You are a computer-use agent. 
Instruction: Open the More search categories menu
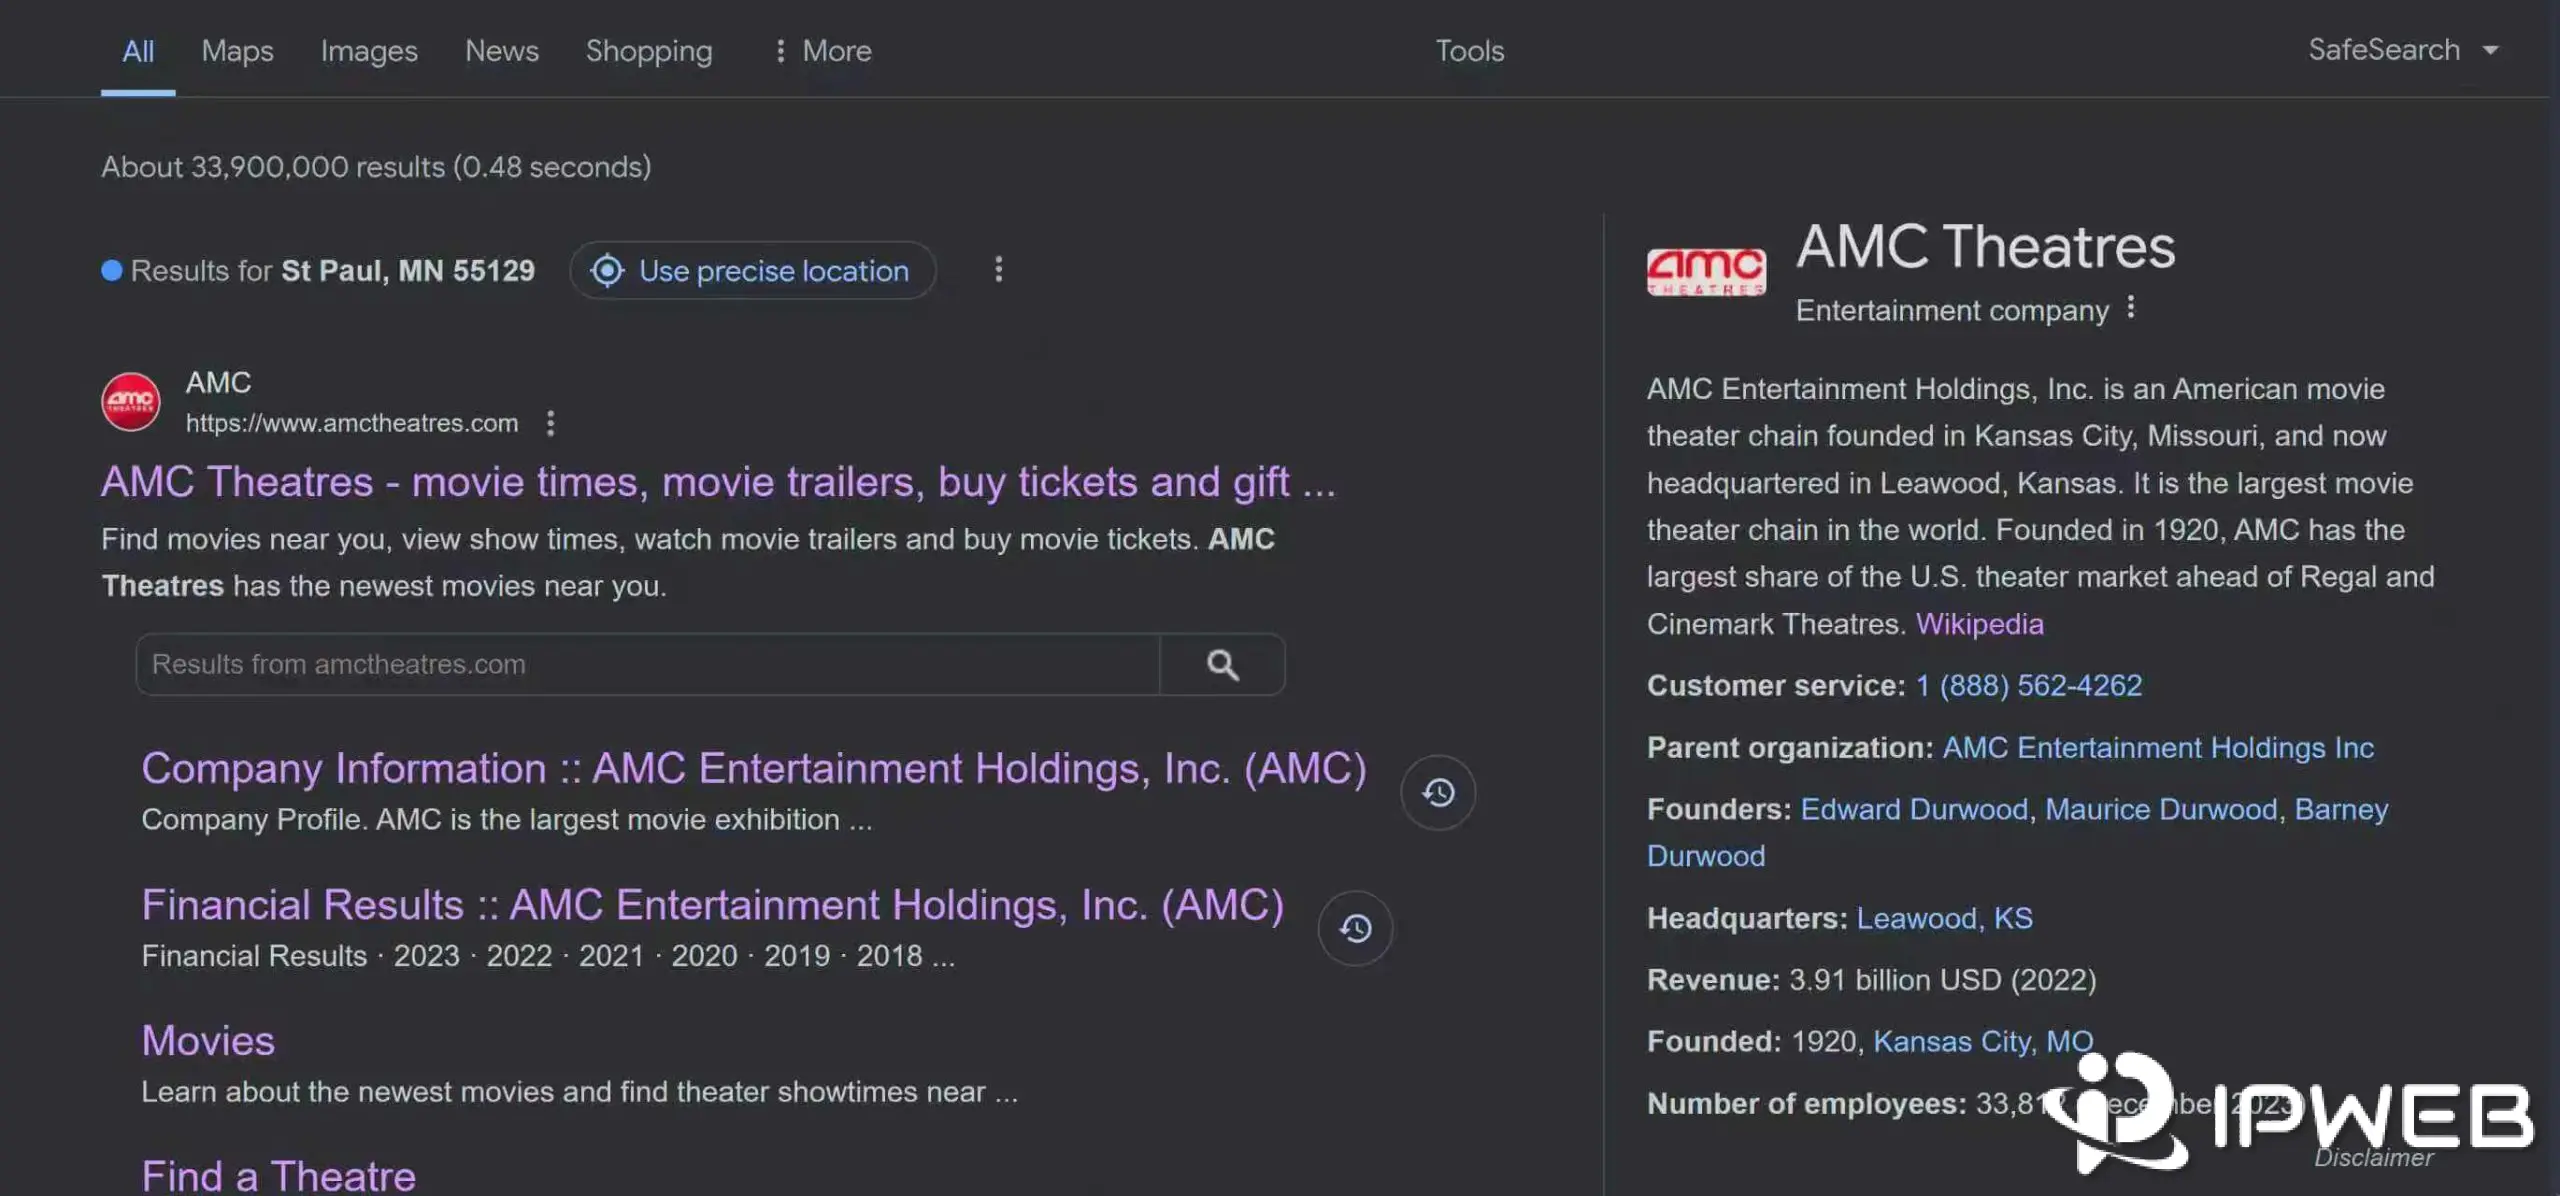(x=823, y=51)
